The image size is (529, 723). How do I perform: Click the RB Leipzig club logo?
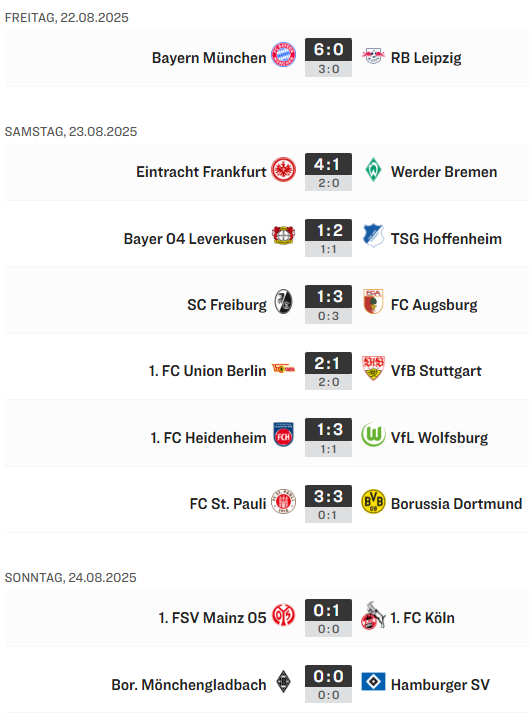pos(373,56)
